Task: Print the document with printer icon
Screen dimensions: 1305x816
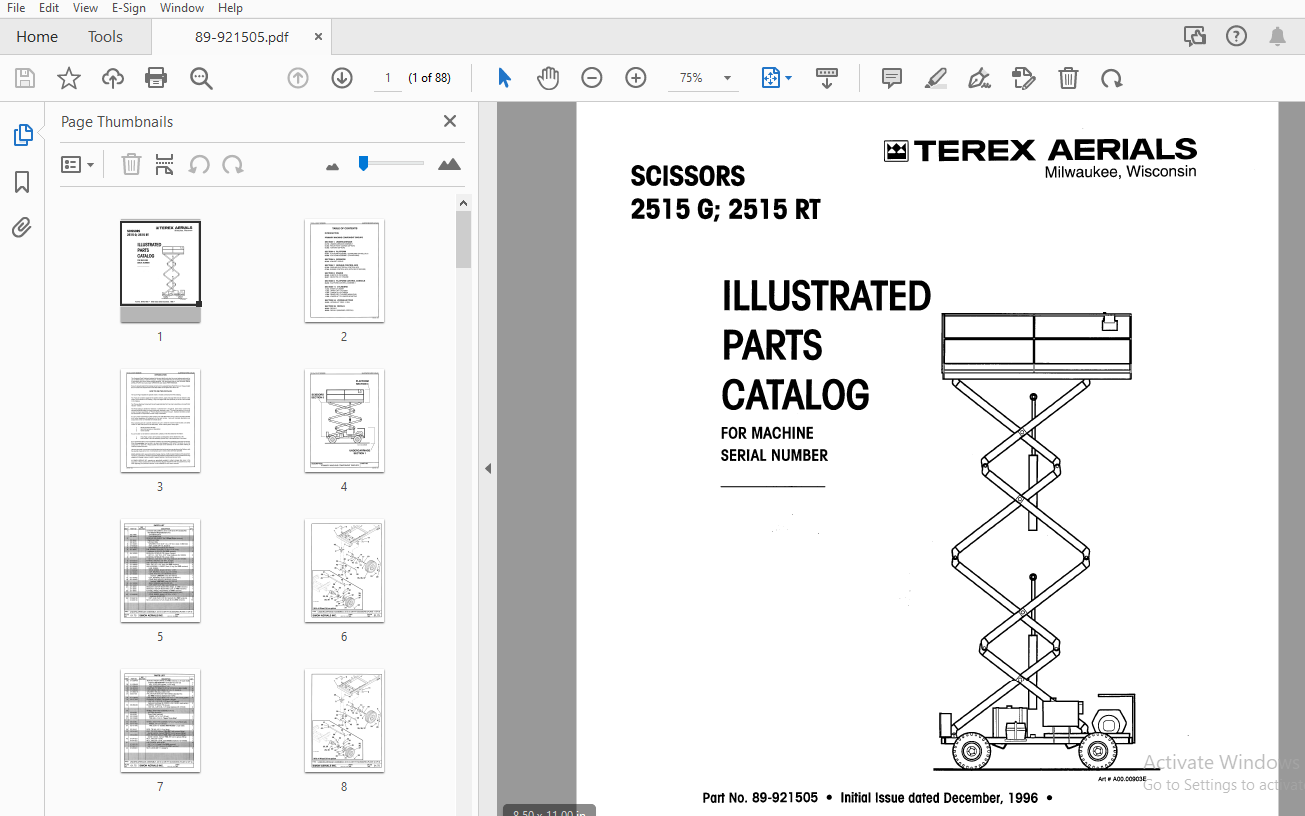Action: 156,78
